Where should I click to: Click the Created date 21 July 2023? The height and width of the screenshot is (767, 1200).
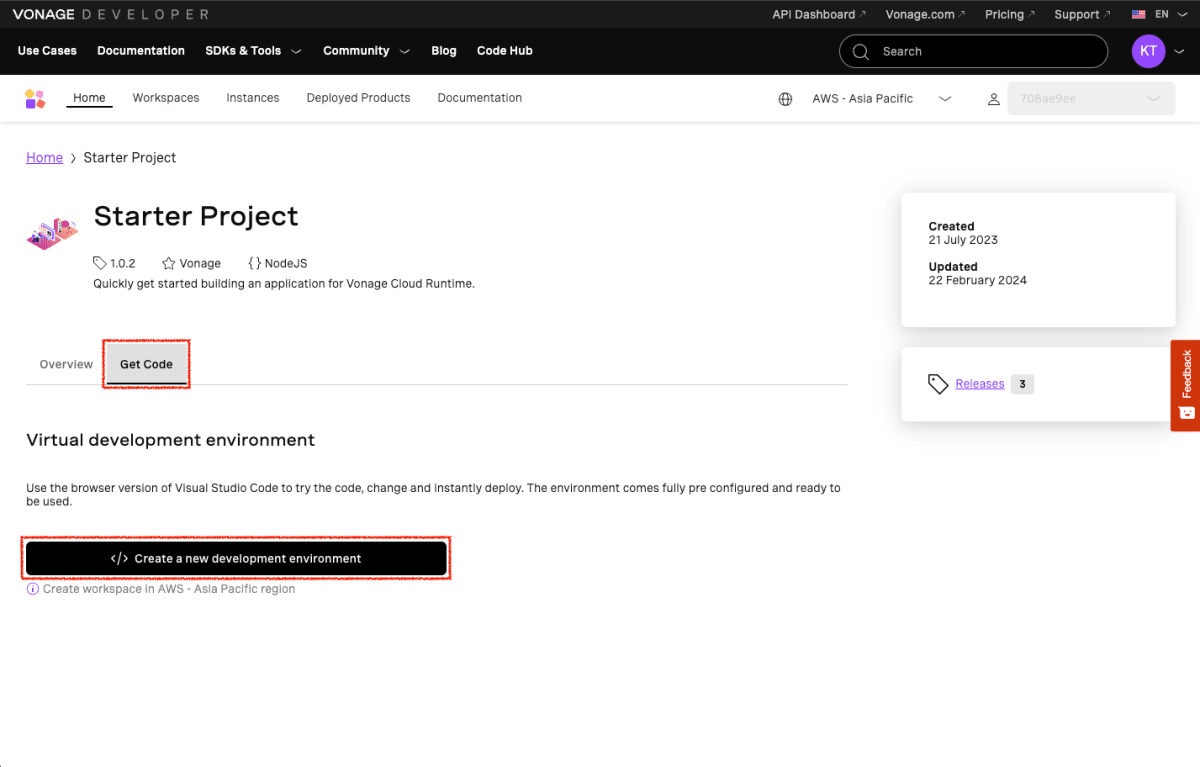tap(963, 240)
